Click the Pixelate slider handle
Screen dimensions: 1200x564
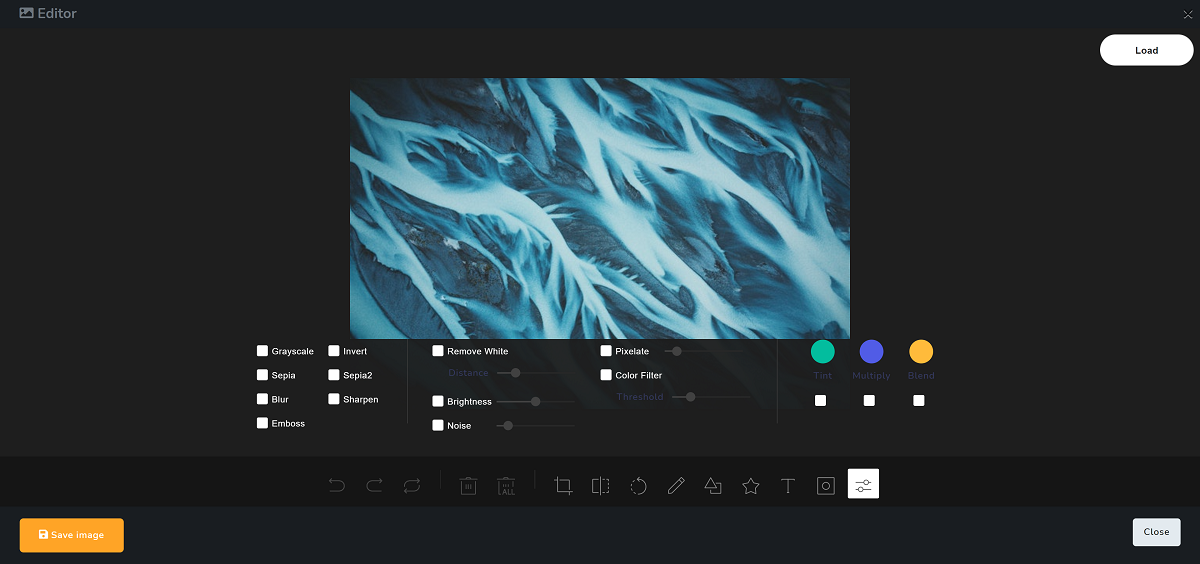[677, 351]
